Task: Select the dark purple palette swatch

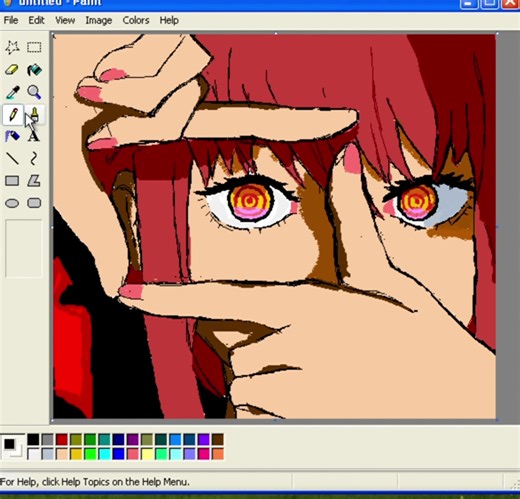Action: pyautogui.click(x=133, y=439)
